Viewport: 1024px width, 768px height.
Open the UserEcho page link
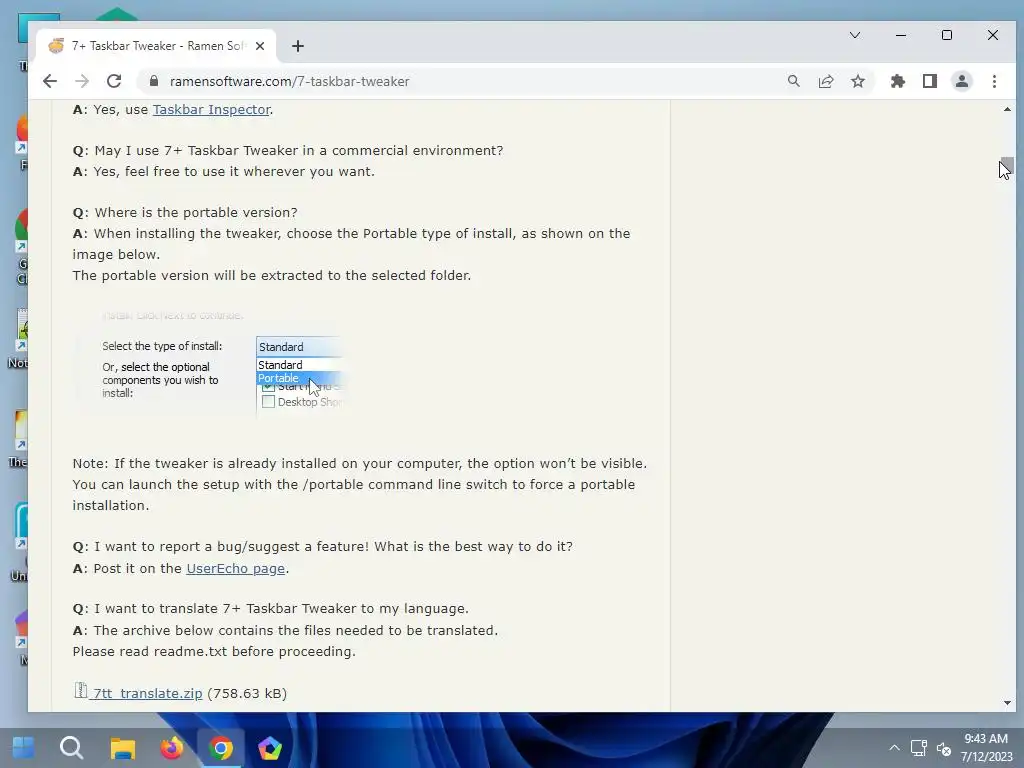pos(236,568)
